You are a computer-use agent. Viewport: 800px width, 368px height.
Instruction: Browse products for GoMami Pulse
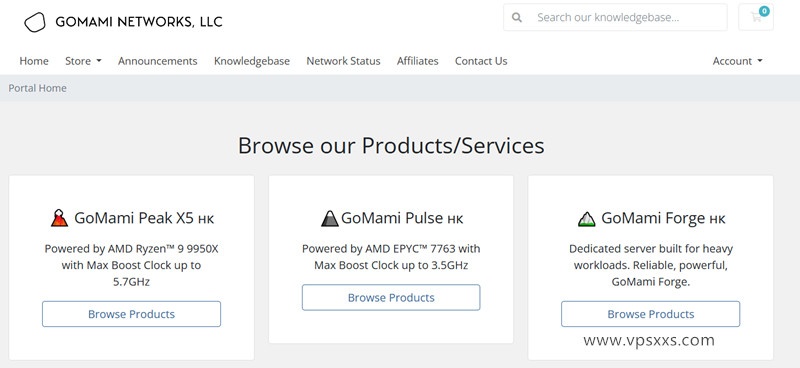pos(391,298)
